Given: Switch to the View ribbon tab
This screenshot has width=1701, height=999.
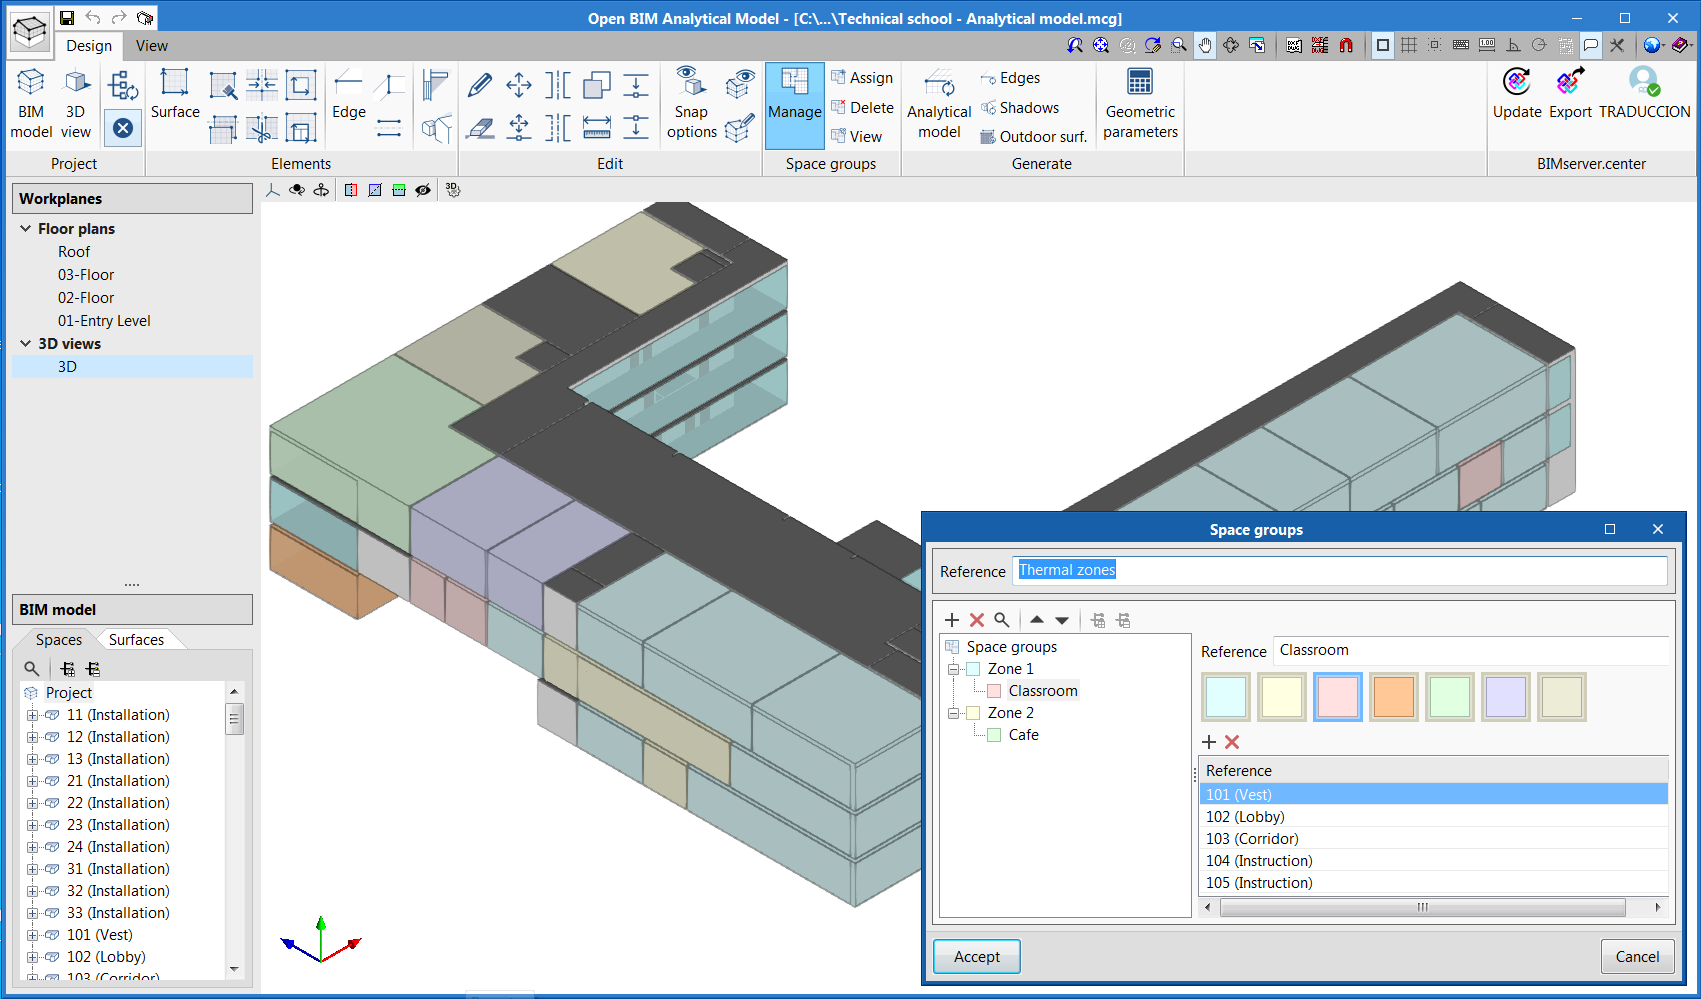Looking at the screenshot, I should (x=151, y=46).
